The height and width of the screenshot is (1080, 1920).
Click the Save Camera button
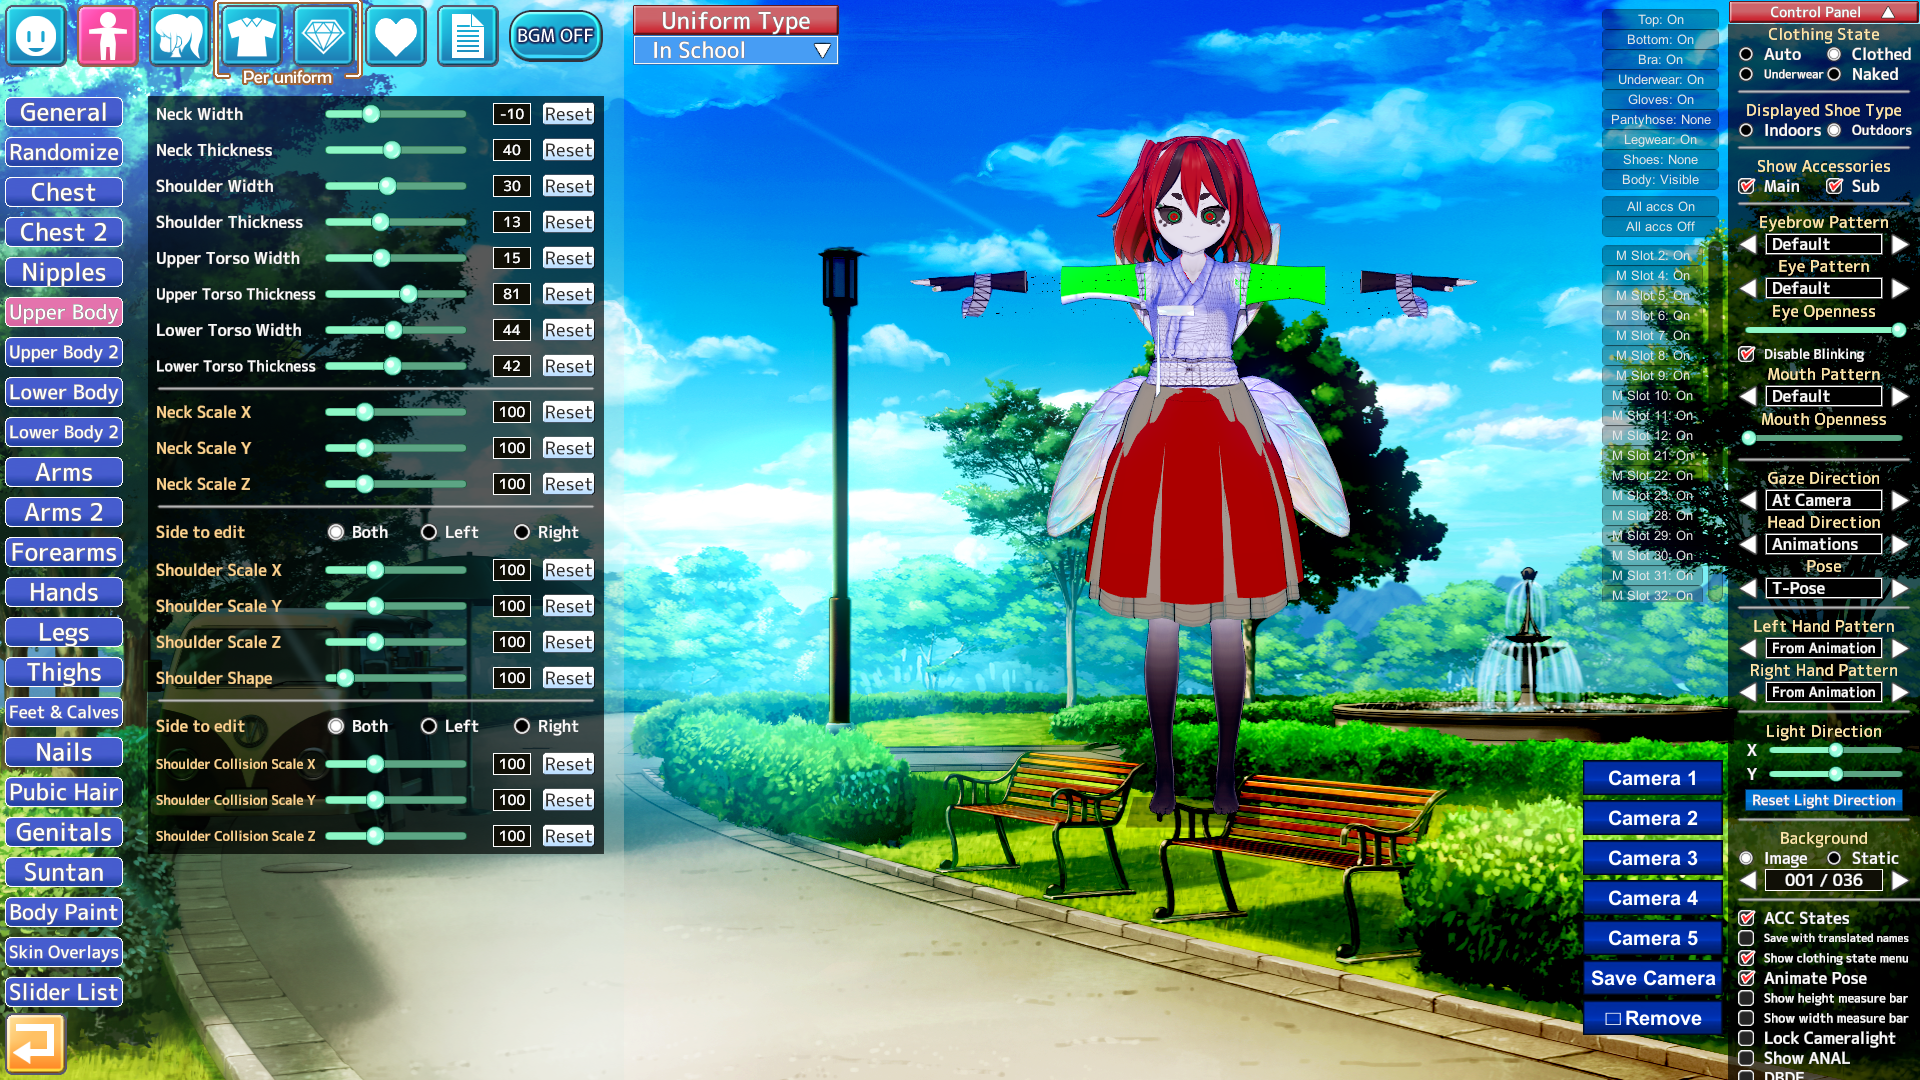pos(1653,978)
